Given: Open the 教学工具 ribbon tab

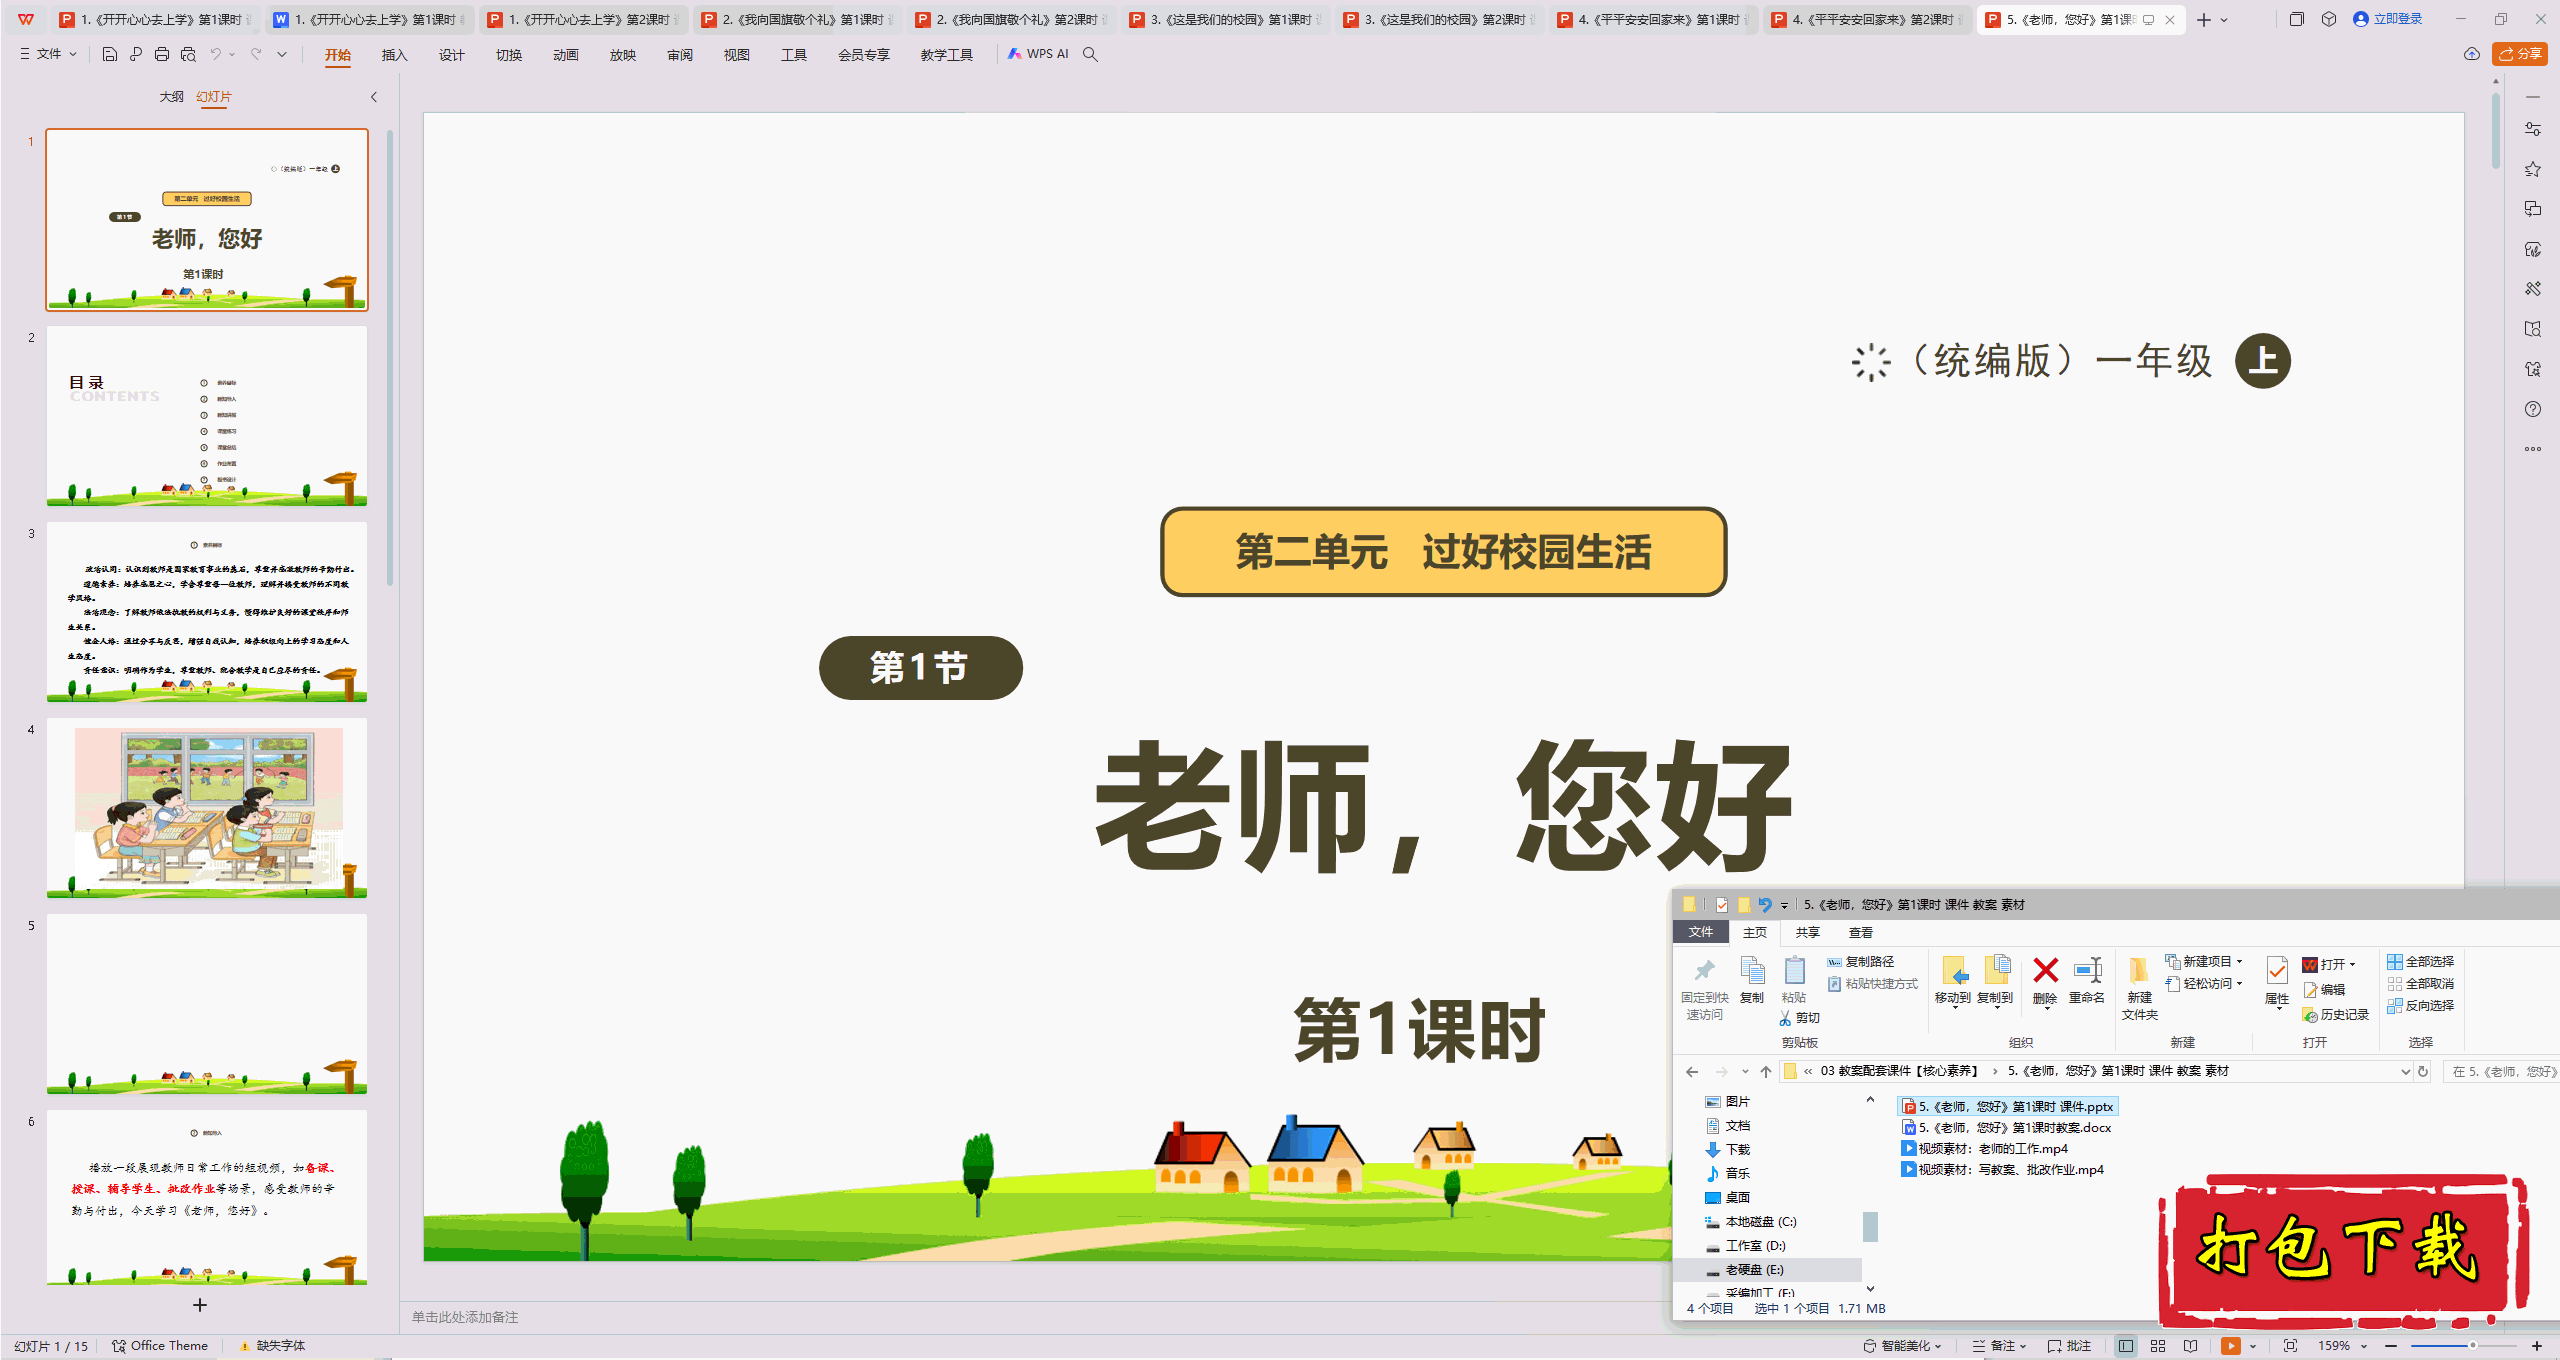Looking at the screenshot, I should tap(947, 55).
